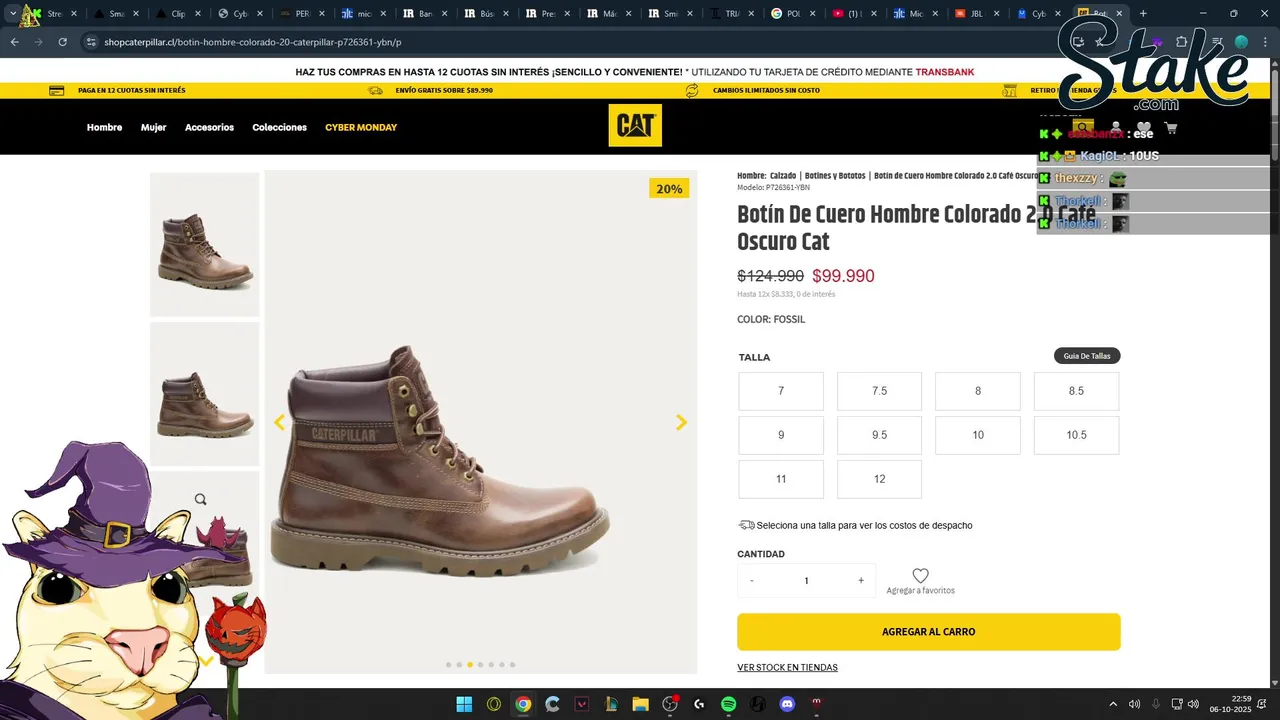Screen dimensions: 1280x720
Task: Click Calzado breadcrumb link
Action: pyautogui.click(x=783, y=176)
